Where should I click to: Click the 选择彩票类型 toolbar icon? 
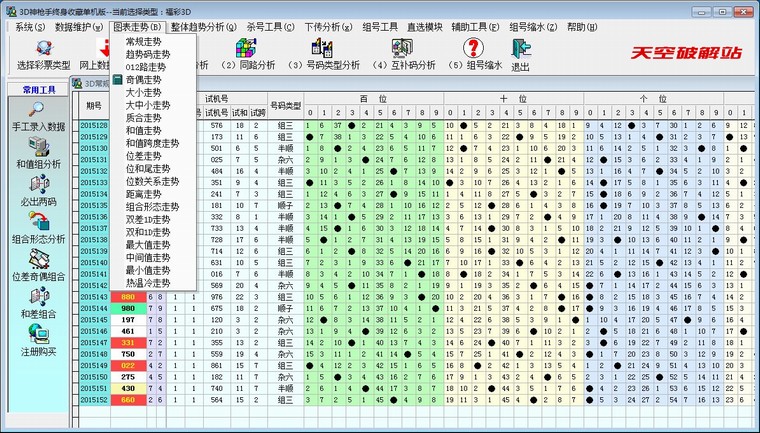(43, 53)
